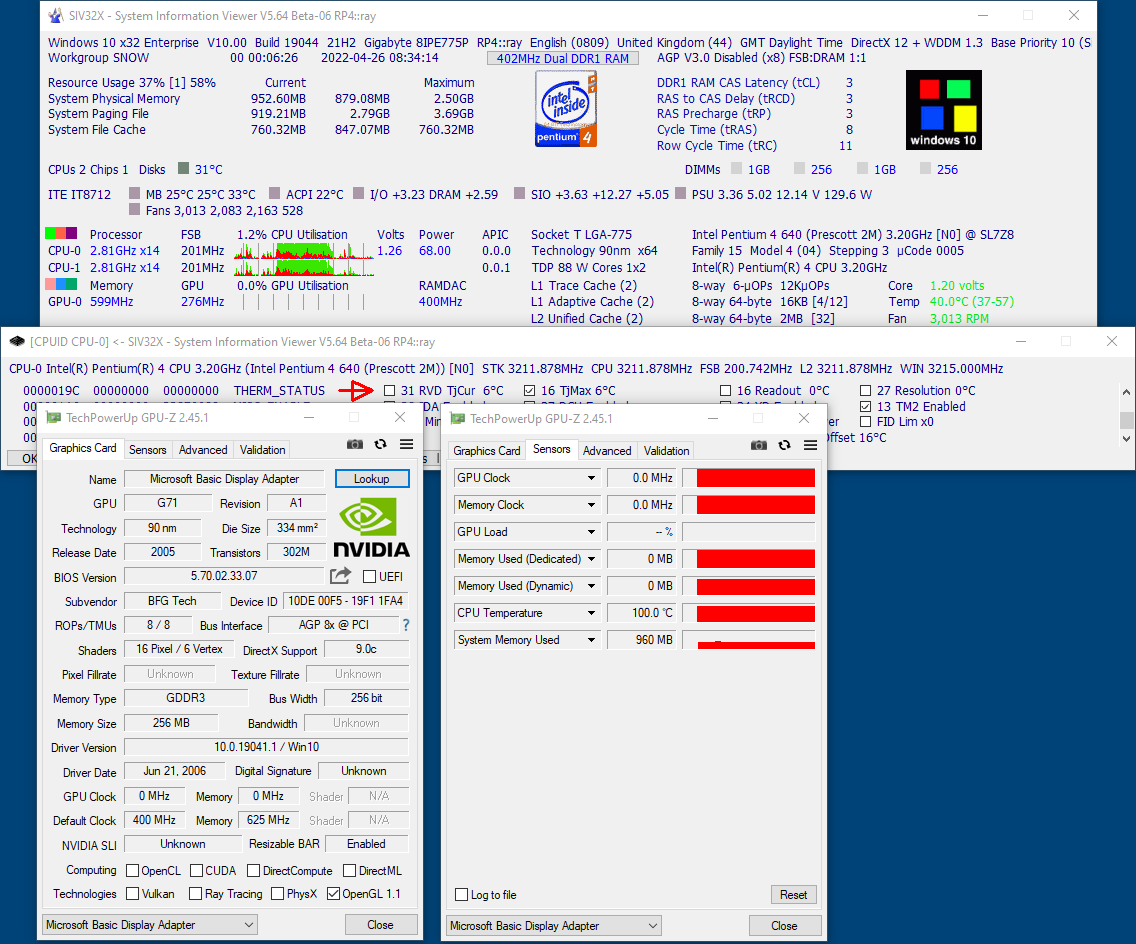Viewport: 1136px width, 944px height.
Task: Open the Memory Clock sensor dropdown
Action: tap(591, 505)
